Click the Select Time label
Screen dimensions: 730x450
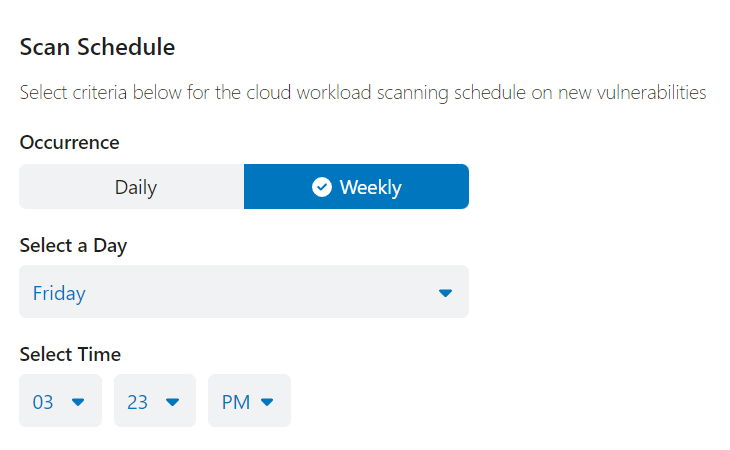[70, 354]
